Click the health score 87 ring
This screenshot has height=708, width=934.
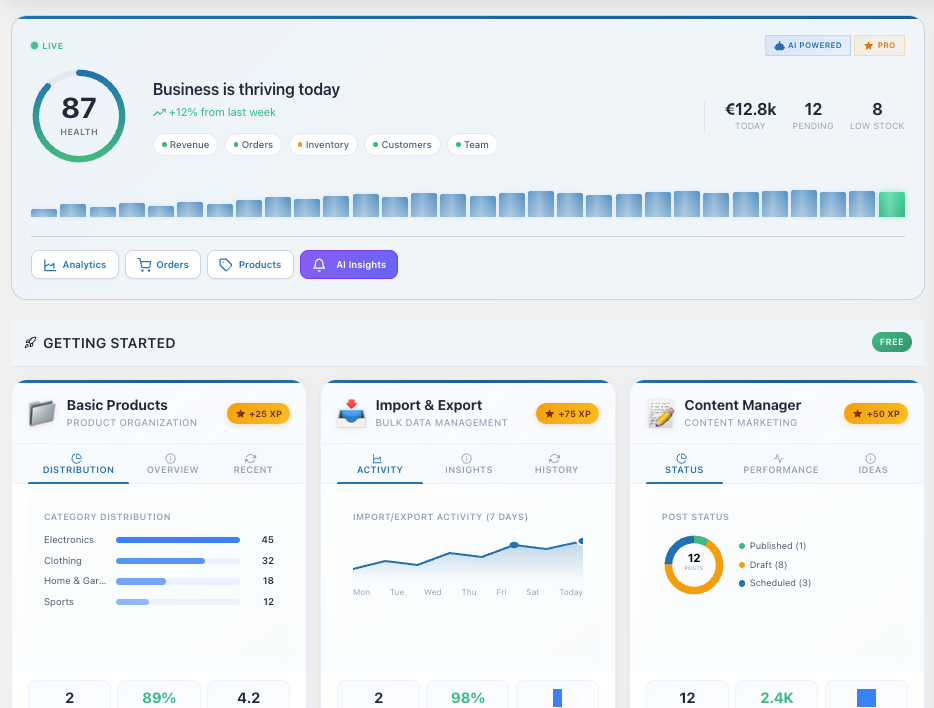point(79,116)
